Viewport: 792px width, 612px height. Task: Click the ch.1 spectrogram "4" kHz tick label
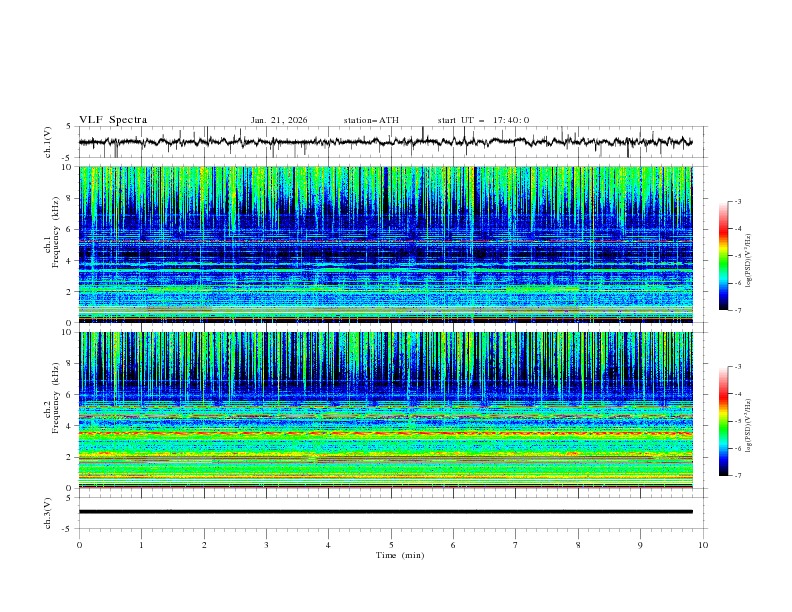(71, 261)
